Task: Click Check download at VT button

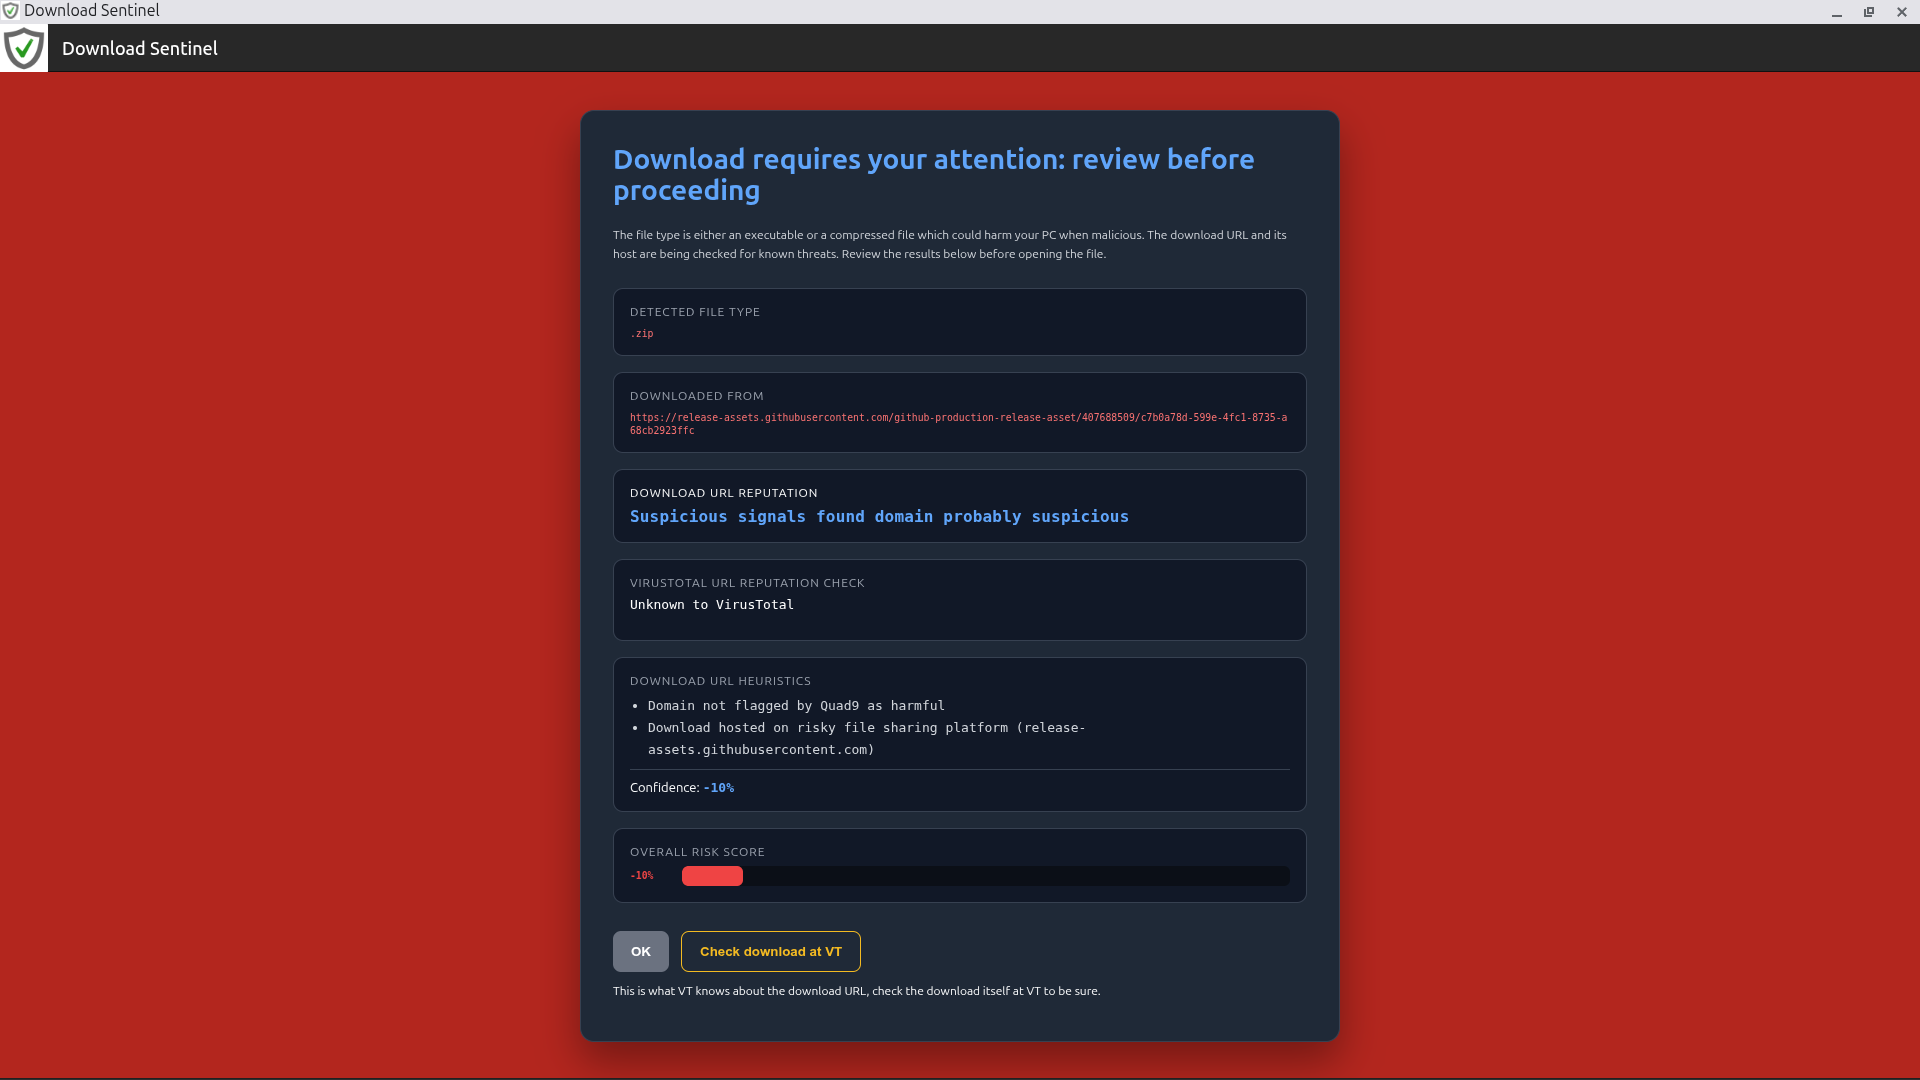Action: click(771, 951)
